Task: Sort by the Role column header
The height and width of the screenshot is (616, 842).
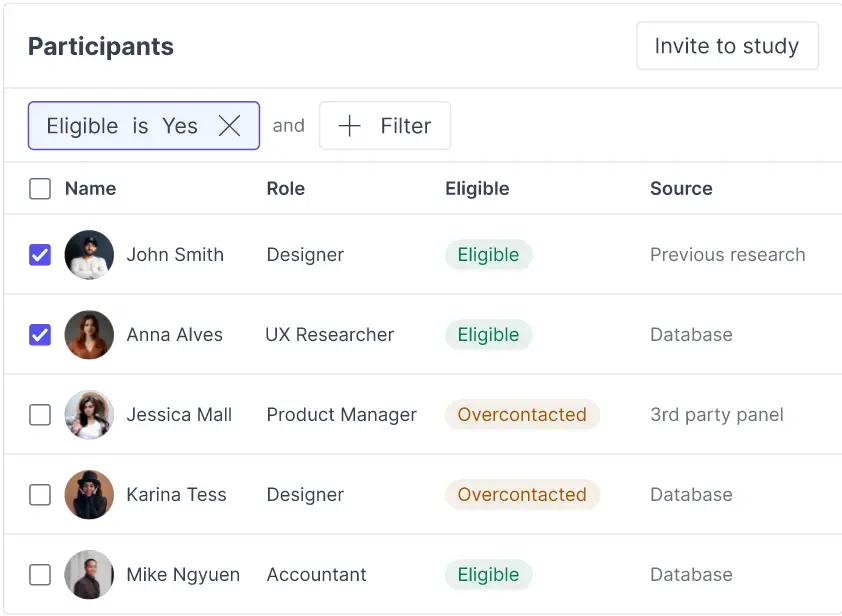Action: (x=285, y=188)
